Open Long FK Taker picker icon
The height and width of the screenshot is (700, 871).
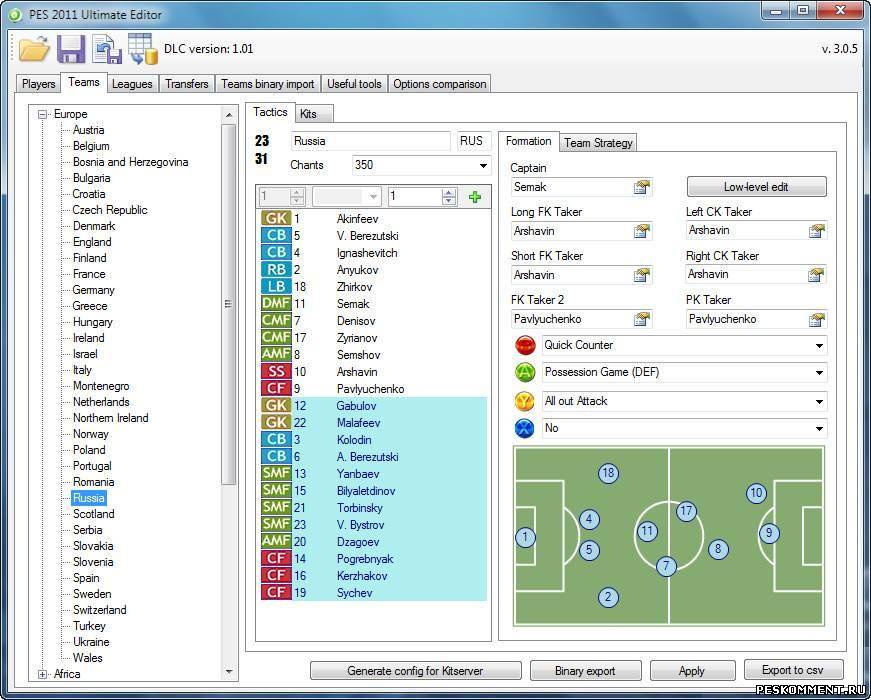[642, 231]
